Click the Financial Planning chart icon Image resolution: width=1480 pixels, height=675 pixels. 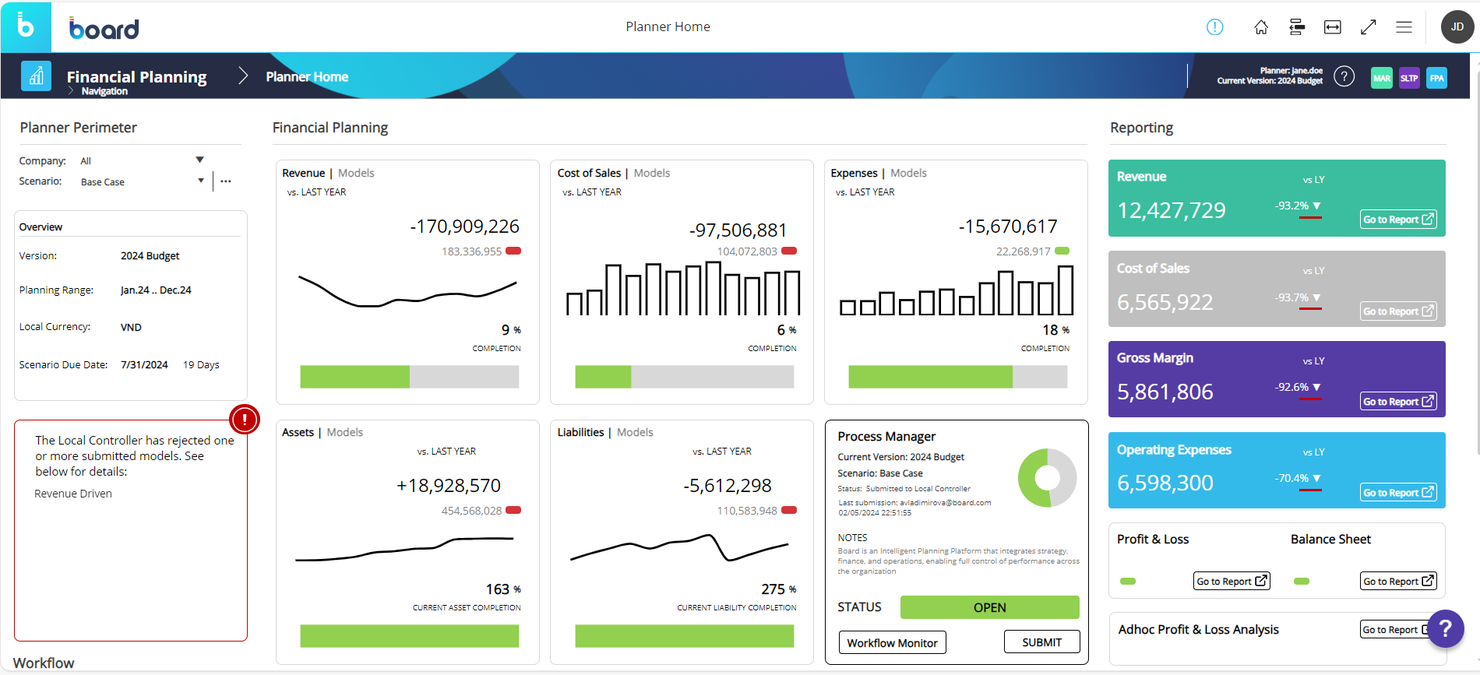coord(36,76)
